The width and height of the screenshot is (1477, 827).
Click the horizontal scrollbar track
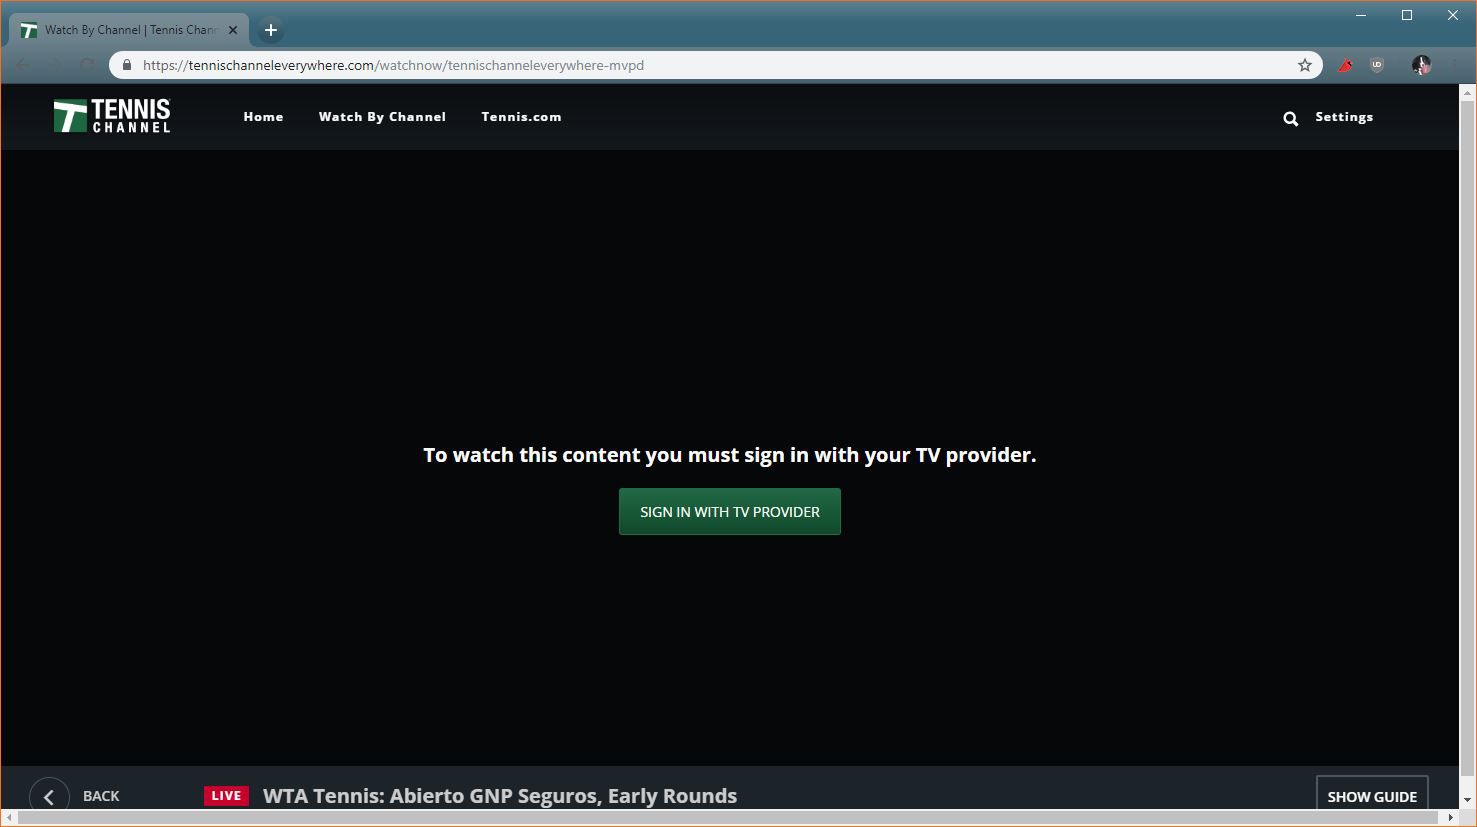tap(730, 818)
